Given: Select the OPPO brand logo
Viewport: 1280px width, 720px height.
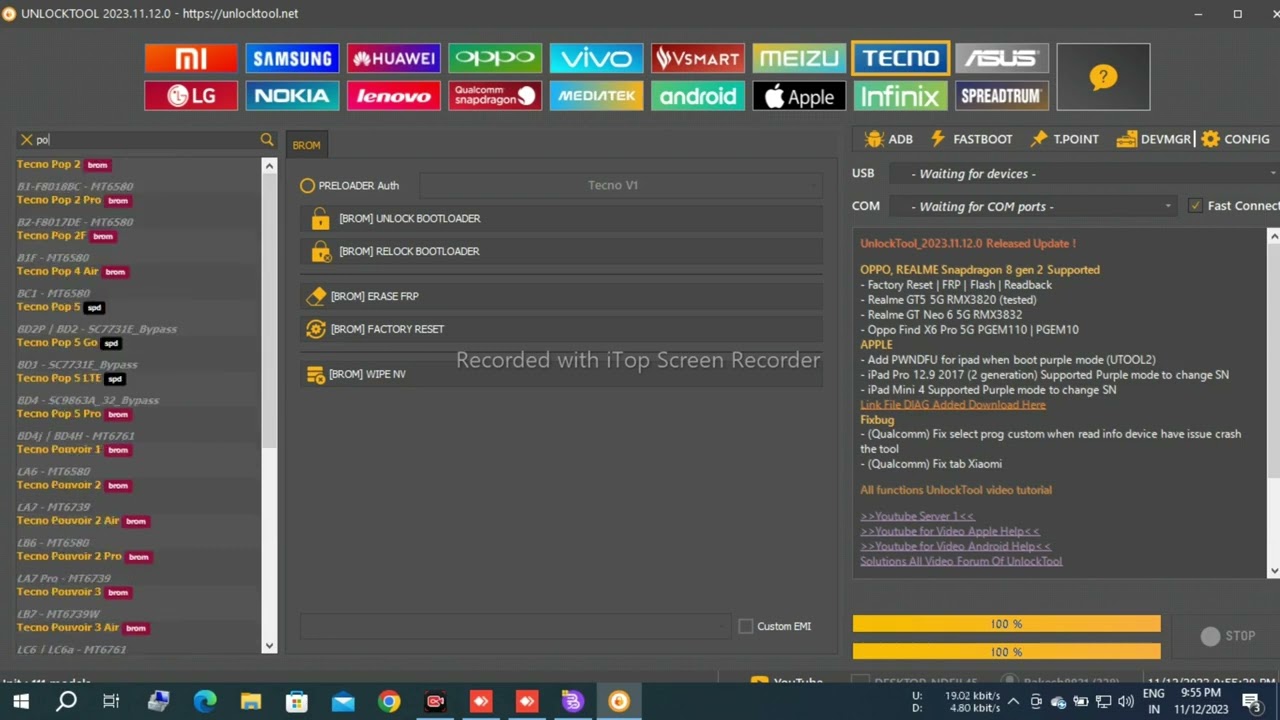Looking at the screenshot, I should [x=495, y=58].
